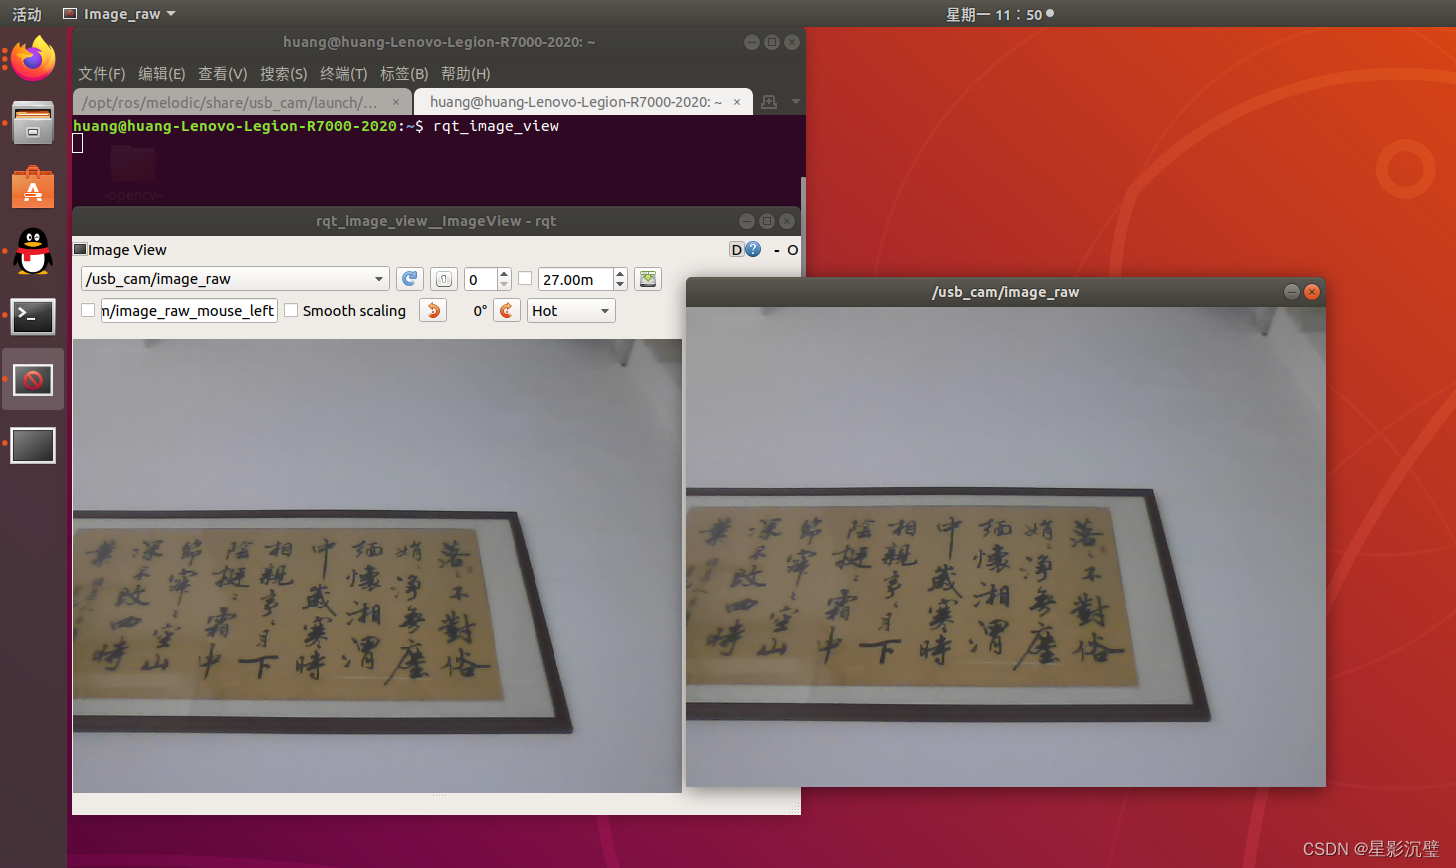Click the camera image in the rqt Image View
This screenshot has width=1456, height=868.
tap(377, 566)
